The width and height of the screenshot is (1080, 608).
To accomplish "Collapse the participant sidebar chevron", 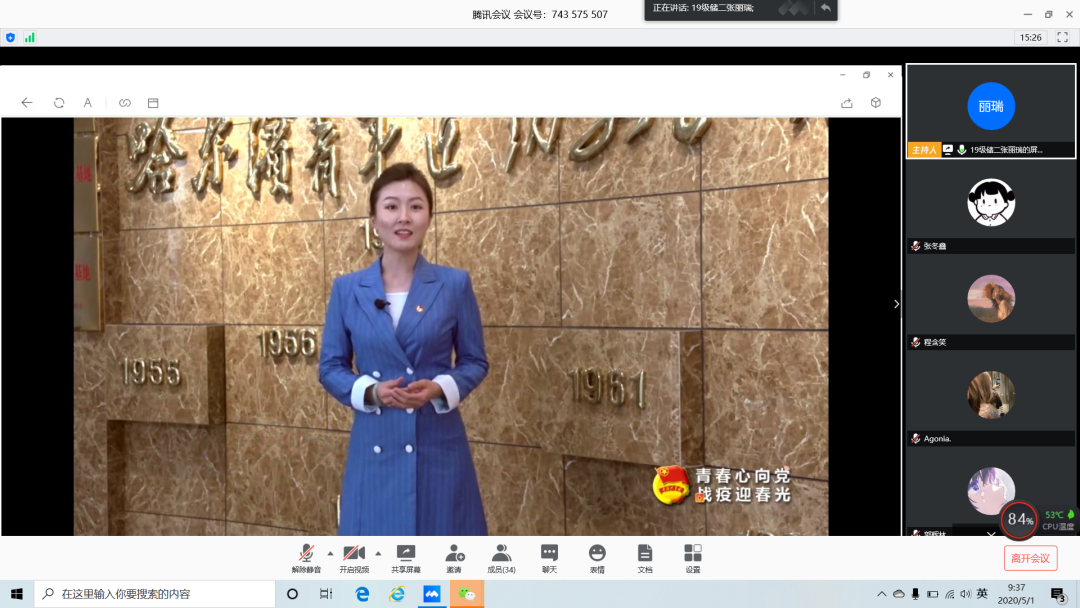I will [x=896, y=304].
